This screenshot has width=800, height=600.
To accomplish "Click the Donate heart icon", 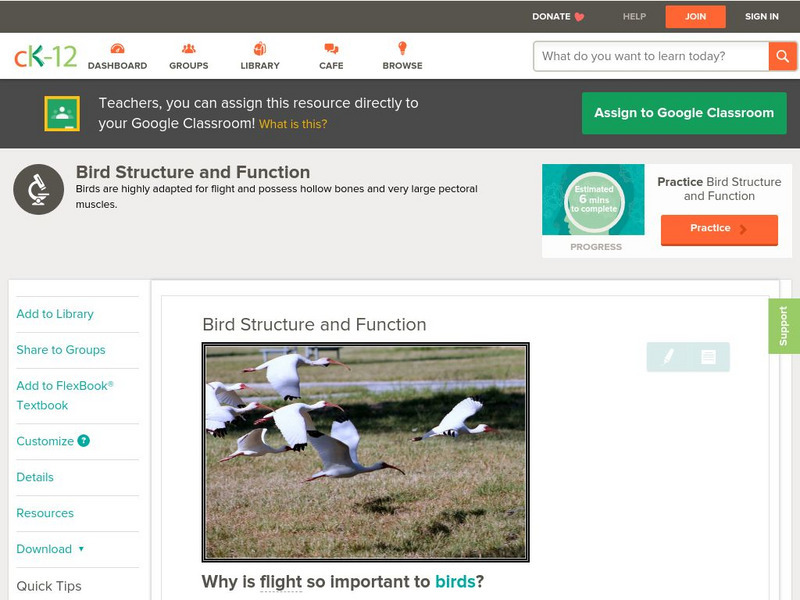I will click(x=579, y=17).
